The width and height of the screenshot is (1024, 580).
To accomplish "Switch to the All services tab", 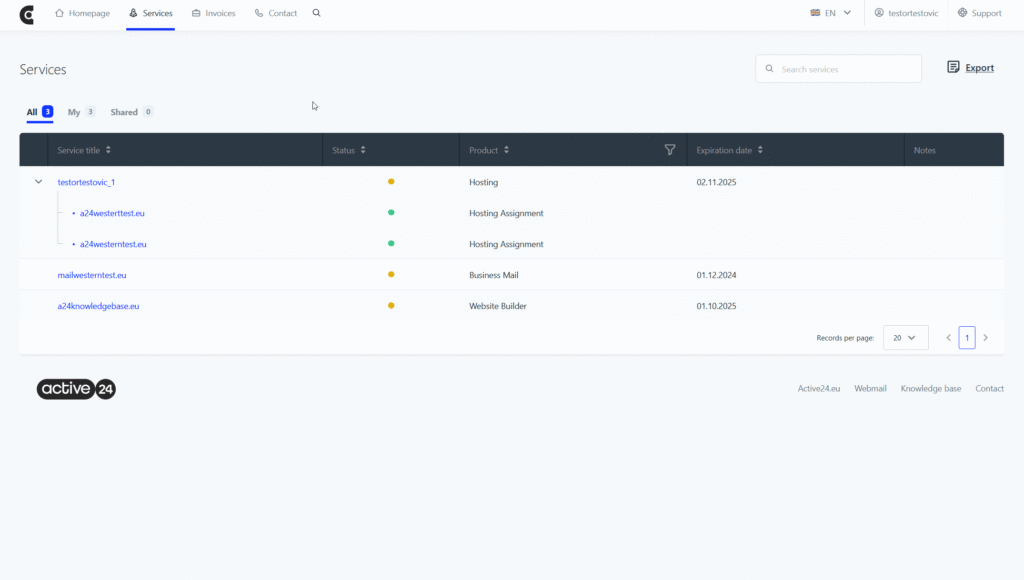I will (x=39, y=112).
